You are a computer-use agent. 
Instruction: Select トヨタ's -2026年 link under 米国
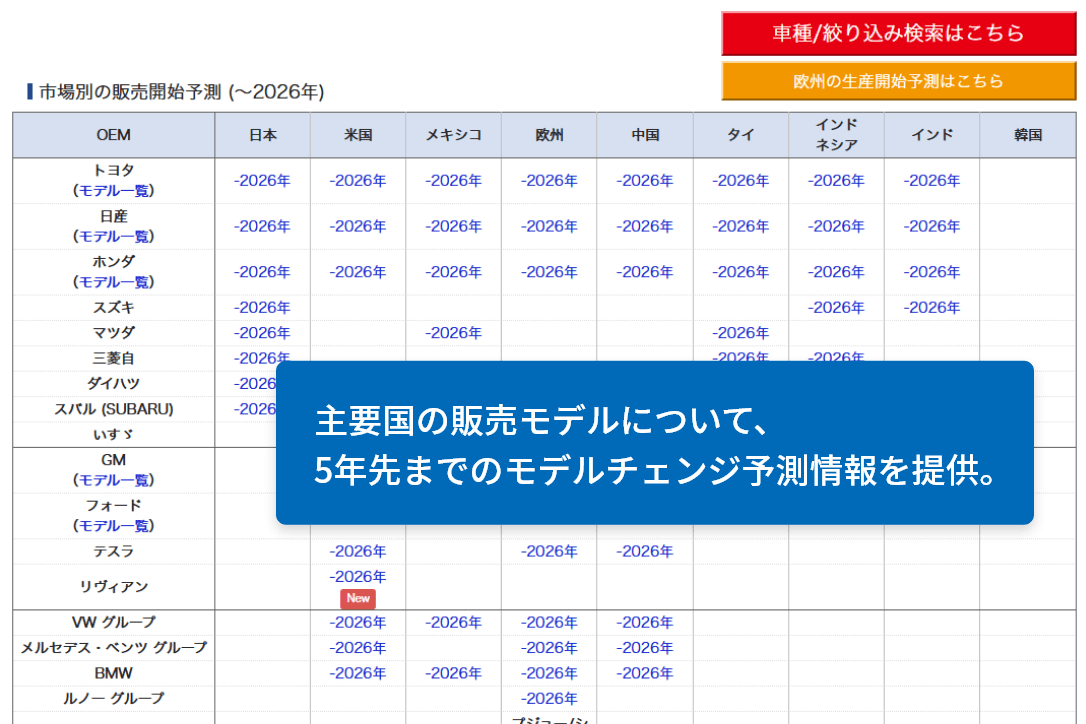tap(357, 181)
